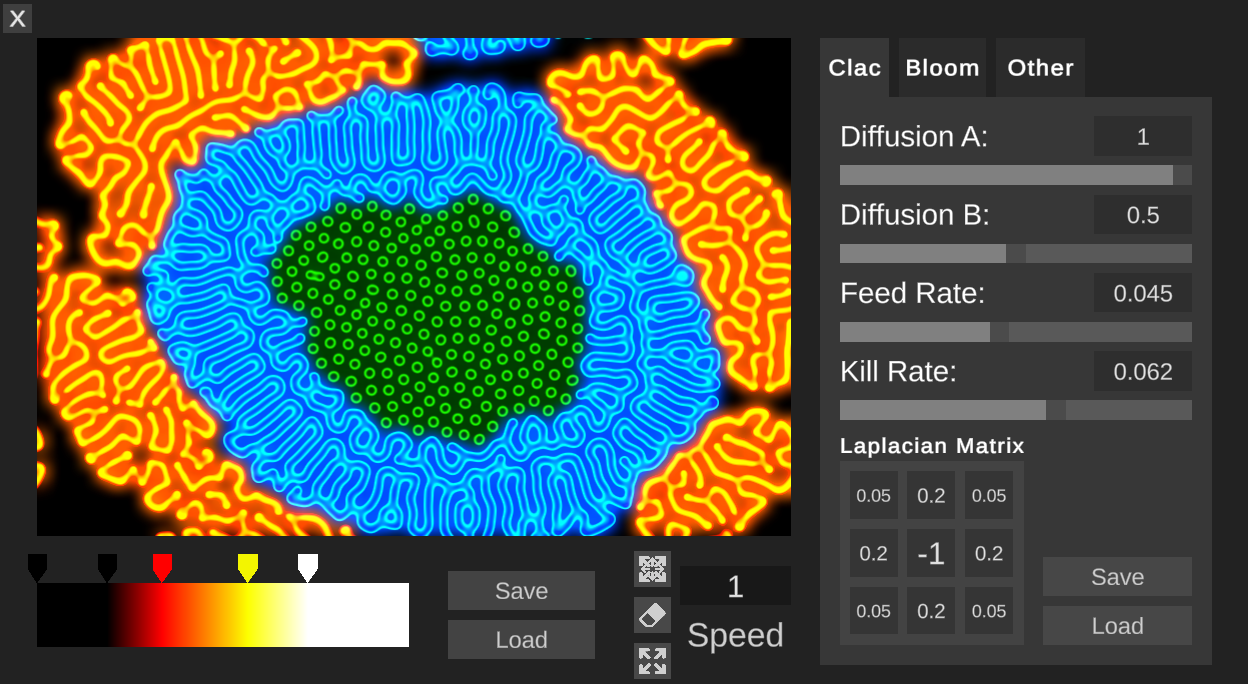
Task: Select the red gradient stop marker
Action: 162,565
